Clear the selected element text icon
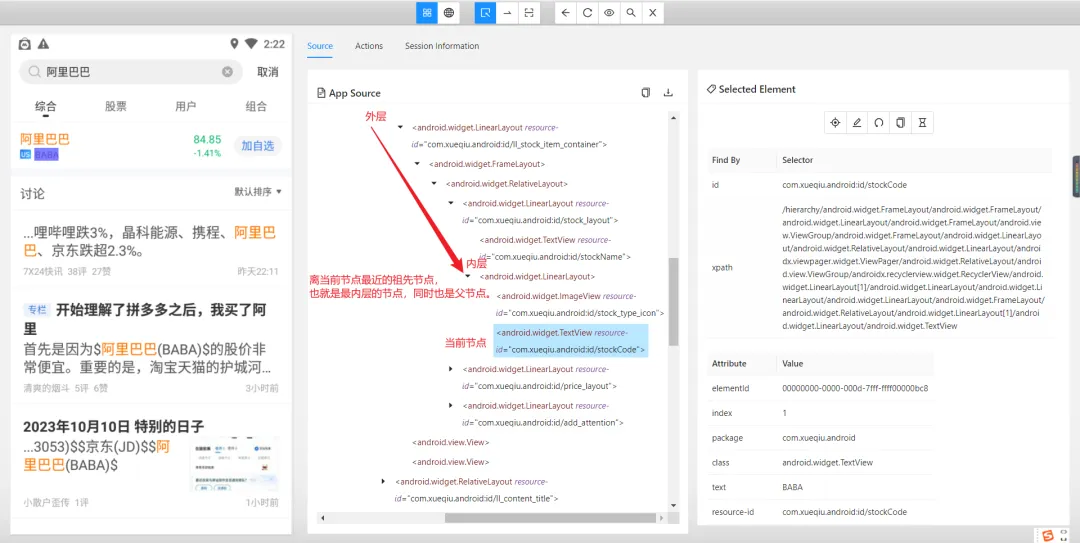The width and height of the screenshot is (1080, 543). [879, 123]
